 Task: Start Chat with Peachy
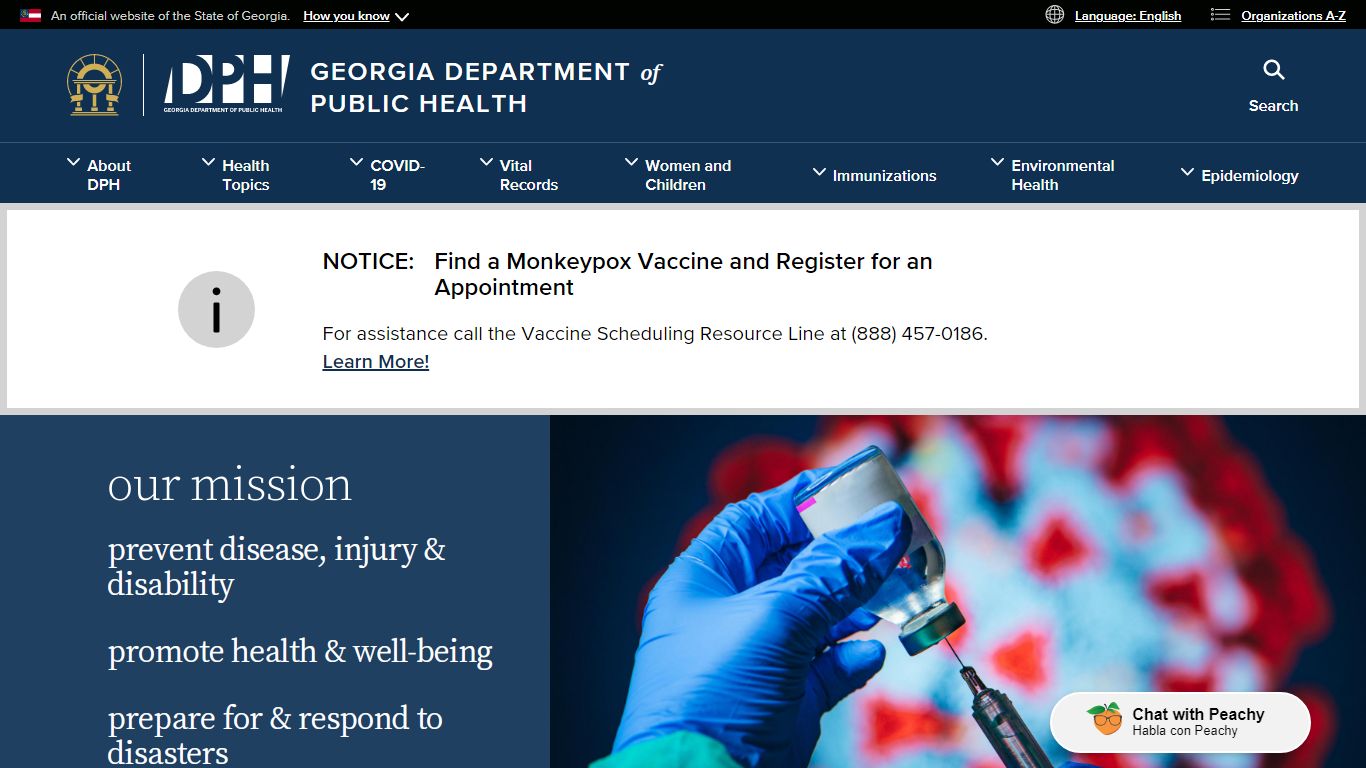coord(1180,722)
